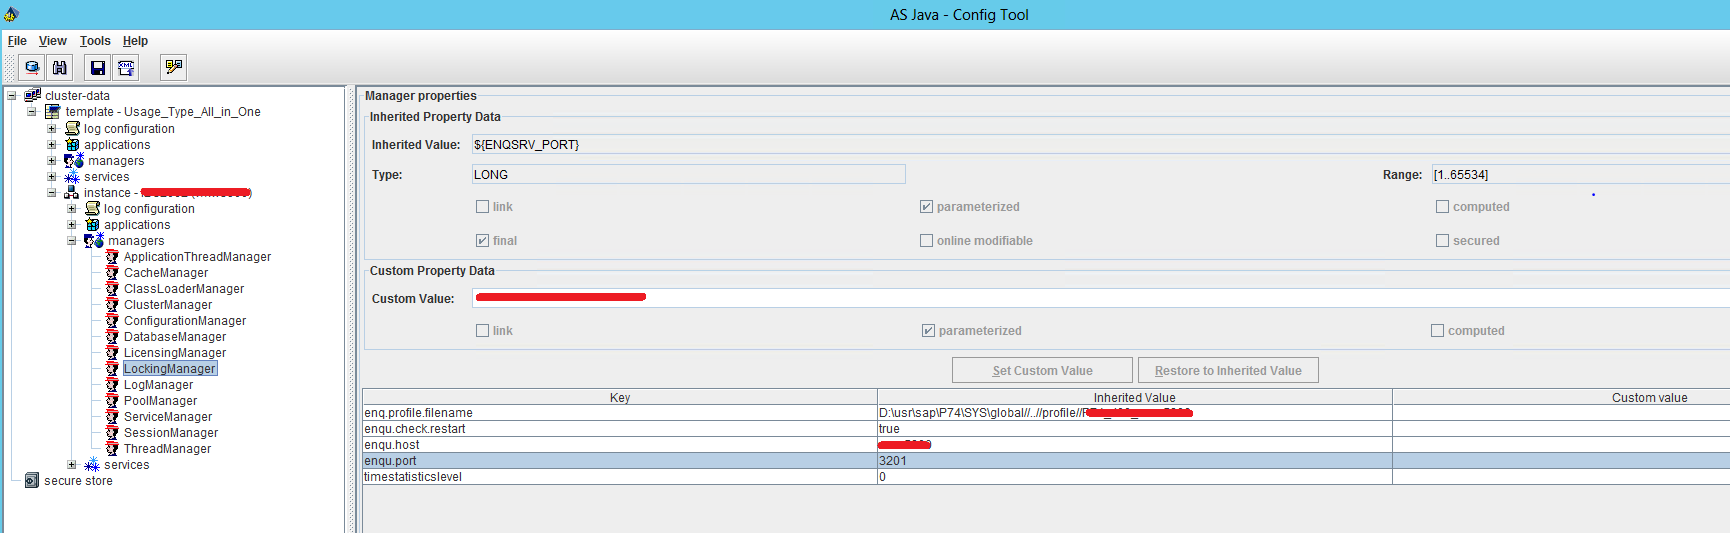Collapse the template Usage_Type_All_in_One node

point(32,112)
